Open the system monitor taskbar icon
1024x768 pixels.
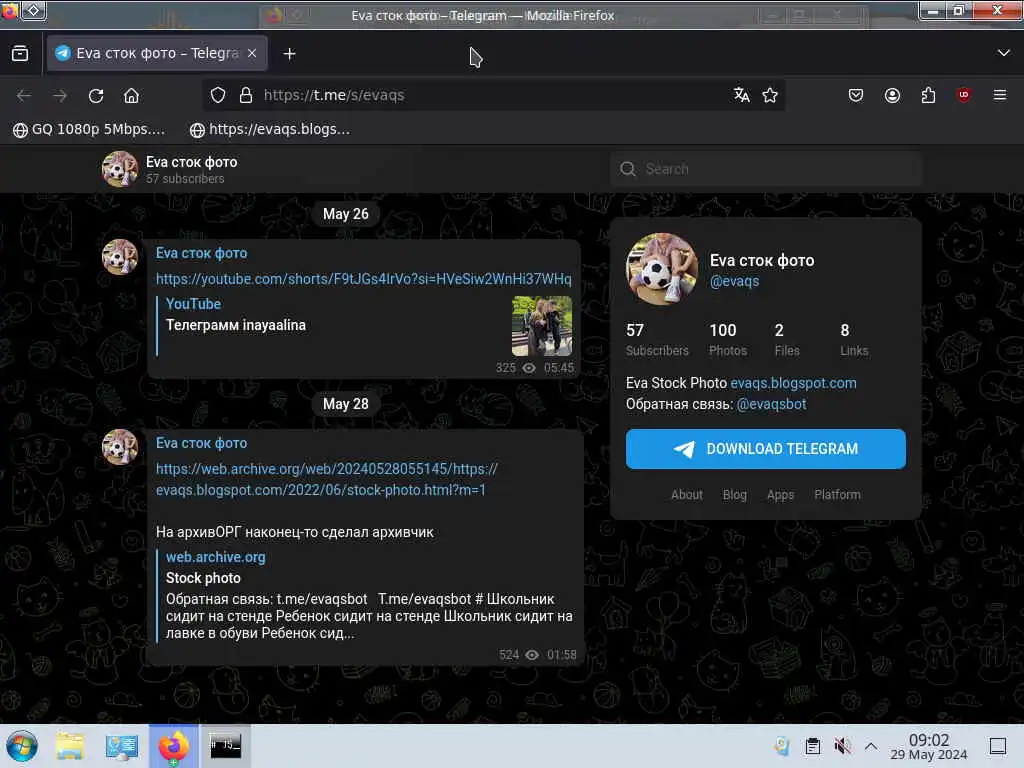point(121,746)
